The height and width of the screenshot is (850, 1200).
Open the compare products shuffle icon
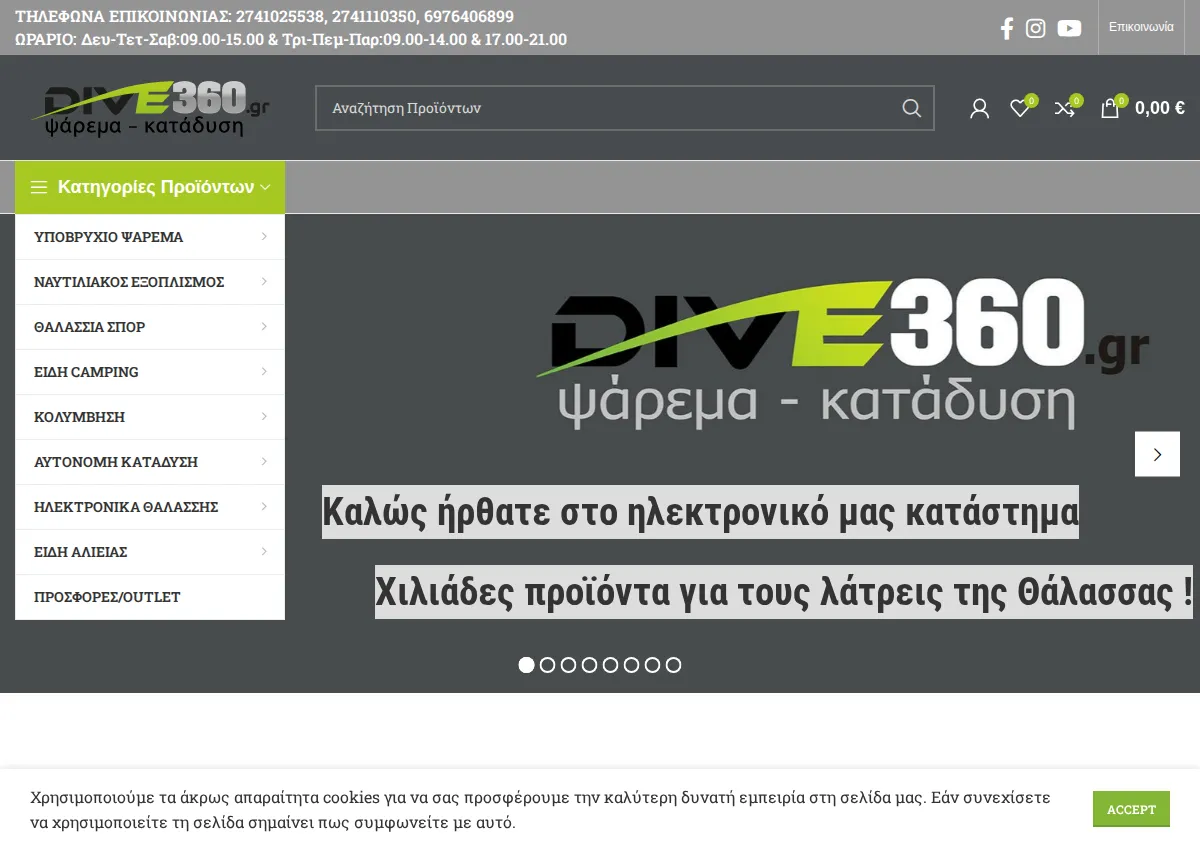click(x=1065, y=108)
